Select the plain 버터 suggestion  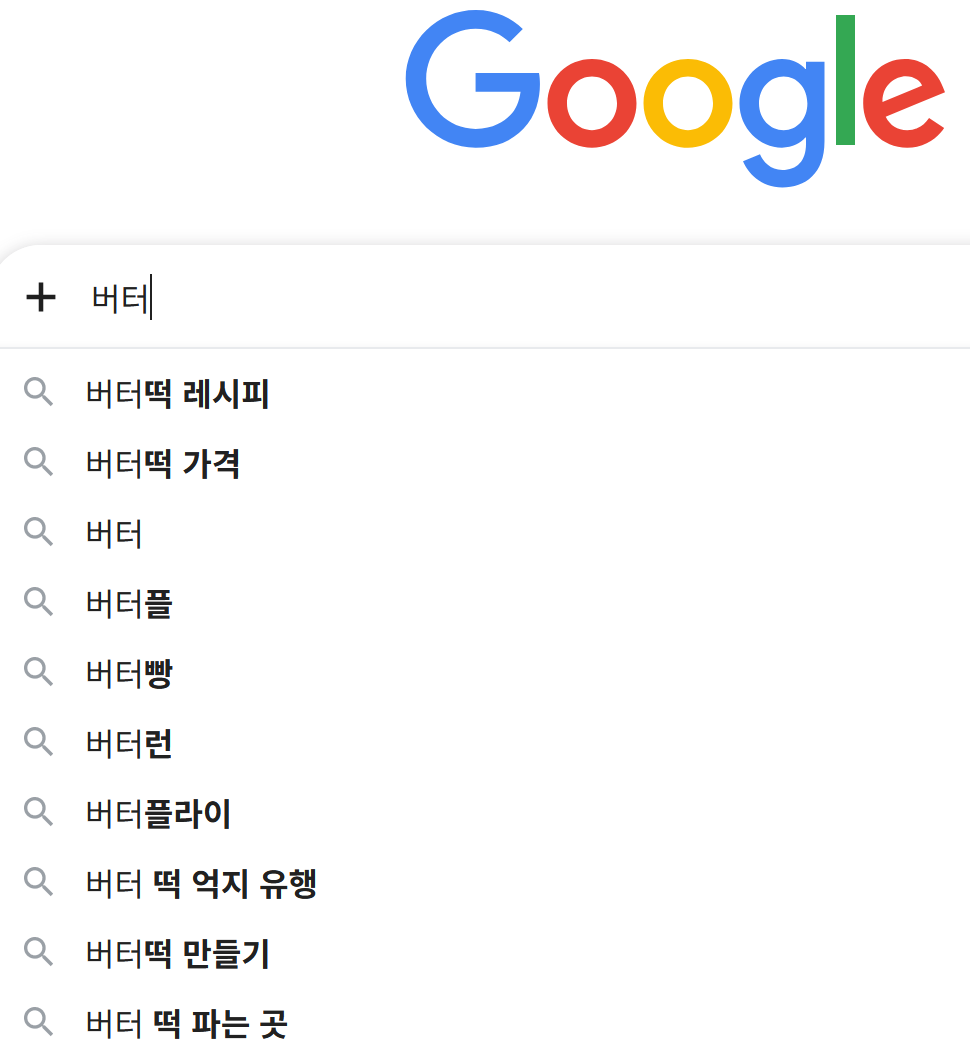[x=114, y=535]
